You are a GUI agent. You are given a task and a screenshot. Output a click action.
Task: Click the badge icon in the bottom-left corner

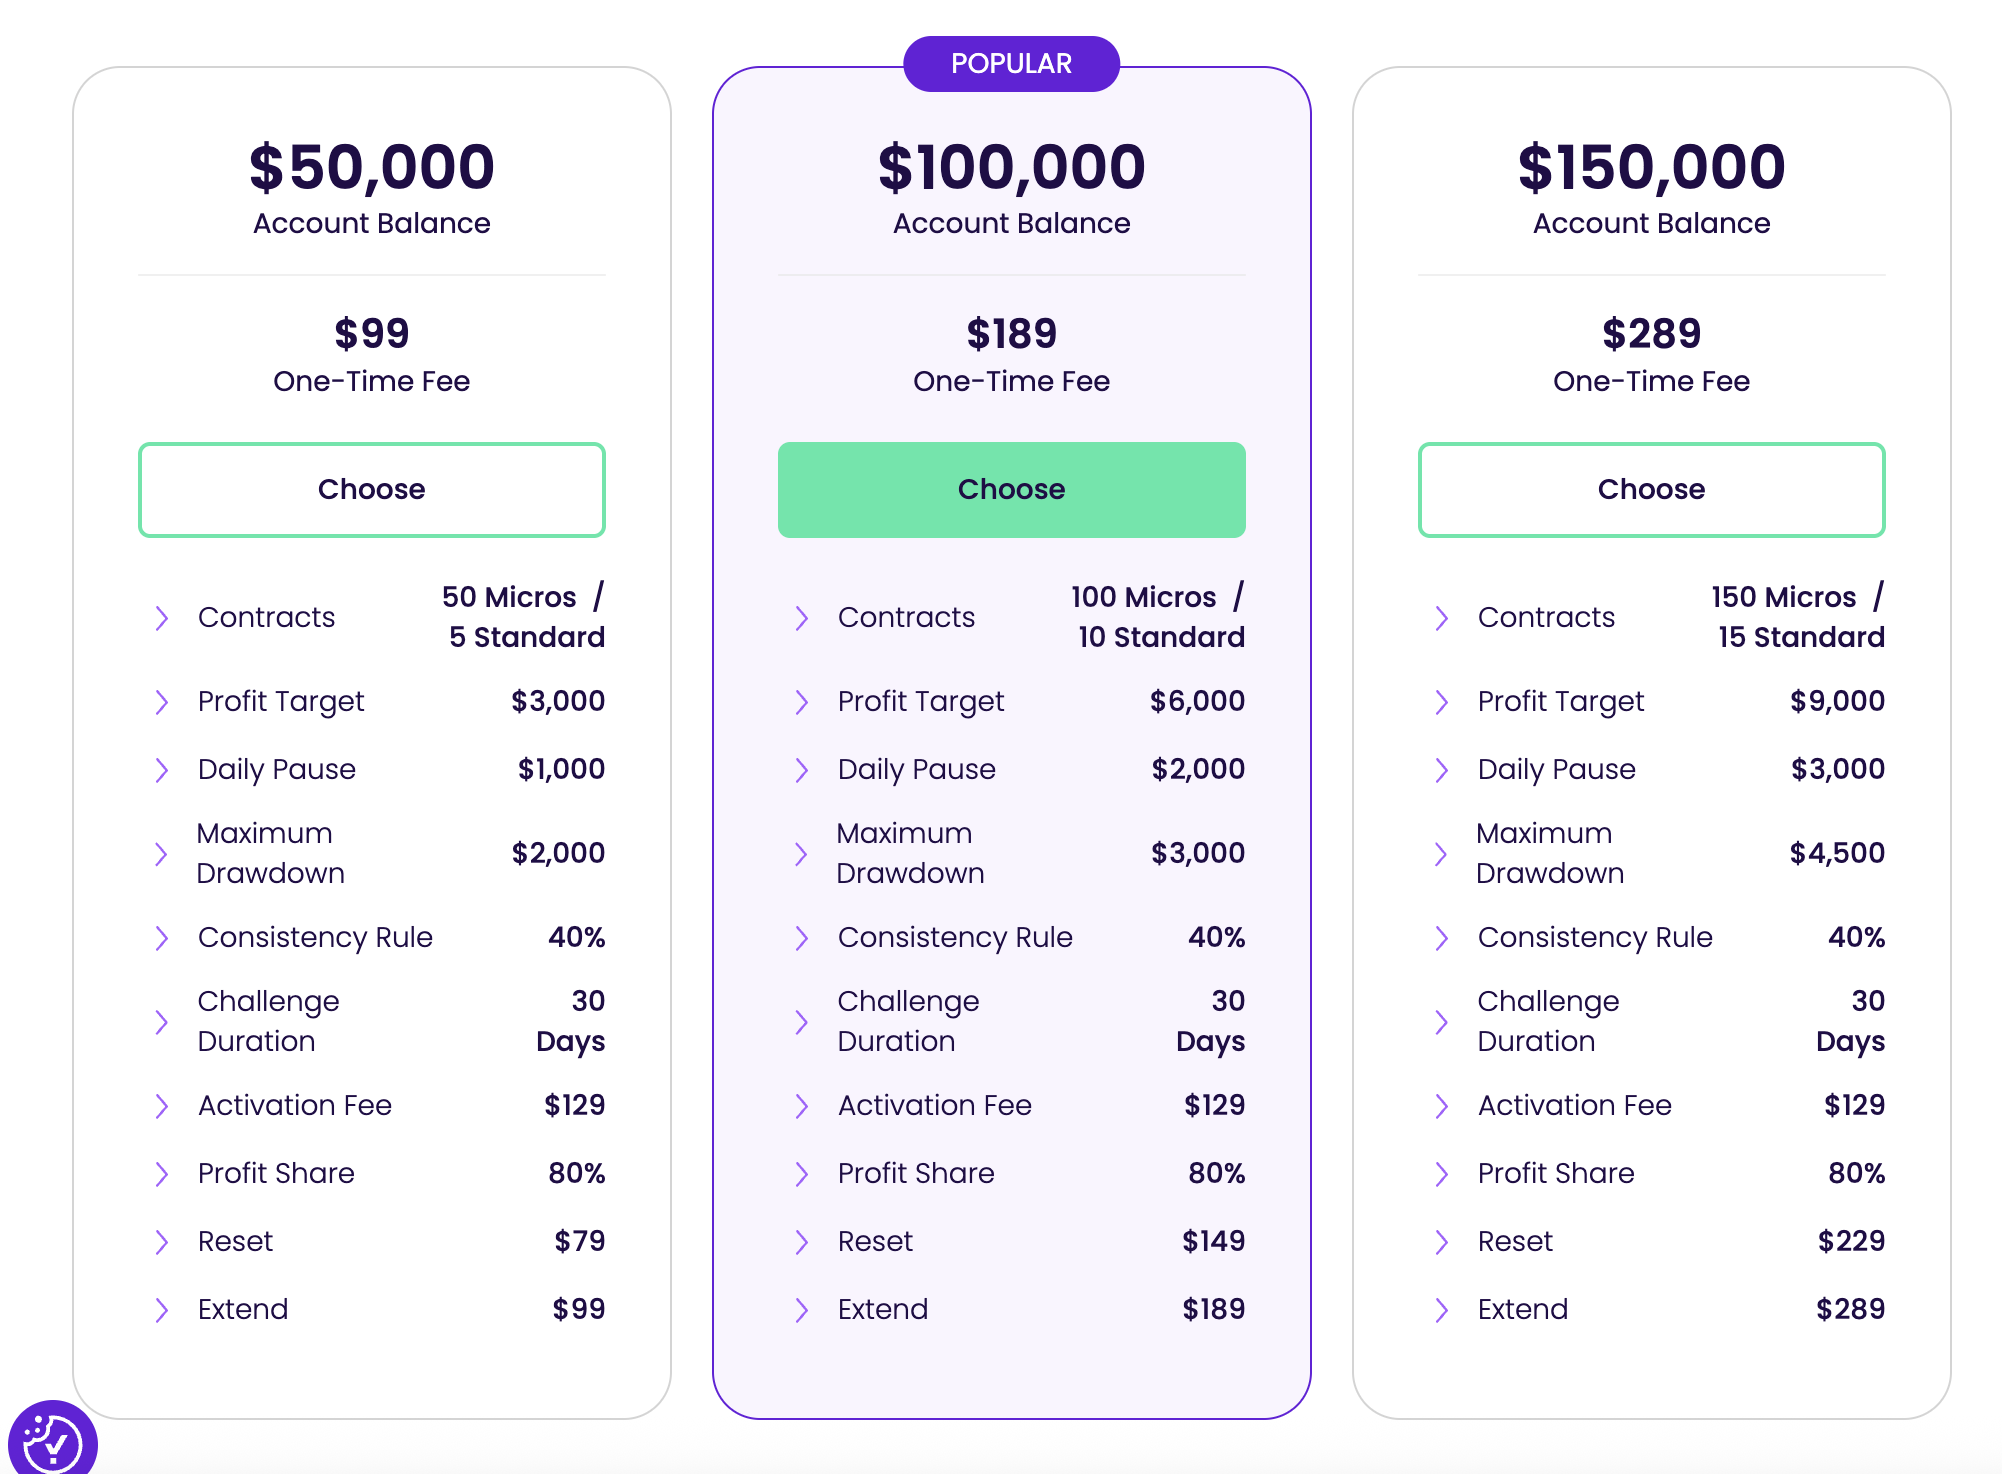pyautogui.click(x=55, y=1440)
